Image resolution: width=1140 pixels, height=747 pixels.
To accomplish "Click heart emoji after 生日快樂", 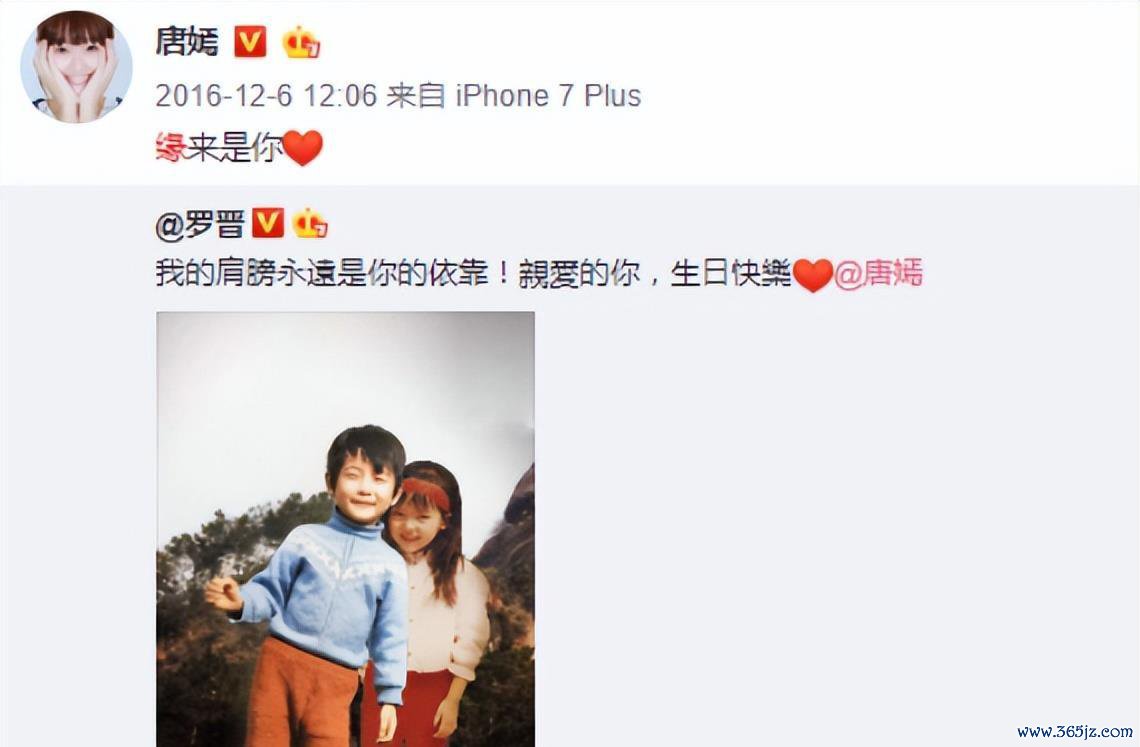I will pyautogui.click(x=812, y=276).
